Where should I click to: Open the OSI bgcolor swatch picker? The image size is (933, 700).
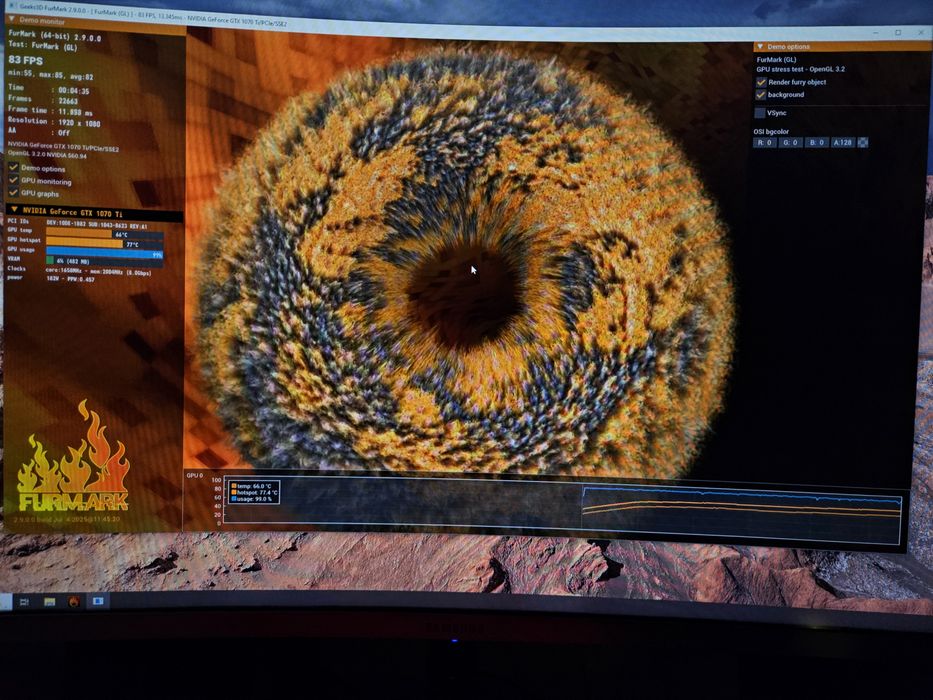point(863,143)
